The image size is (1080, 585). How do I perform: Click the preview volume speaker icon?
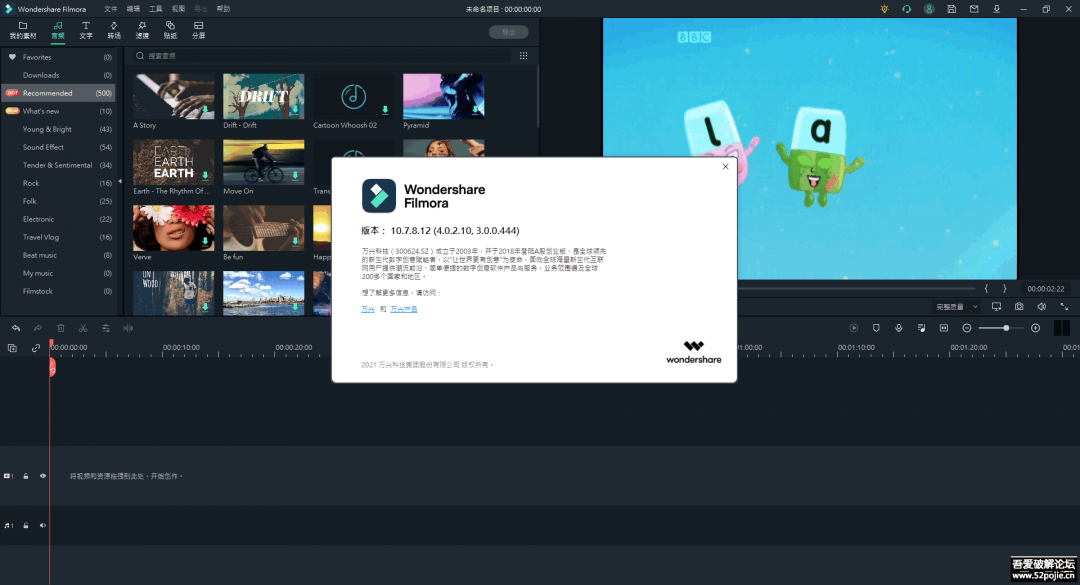click(x=1041, y=307)
